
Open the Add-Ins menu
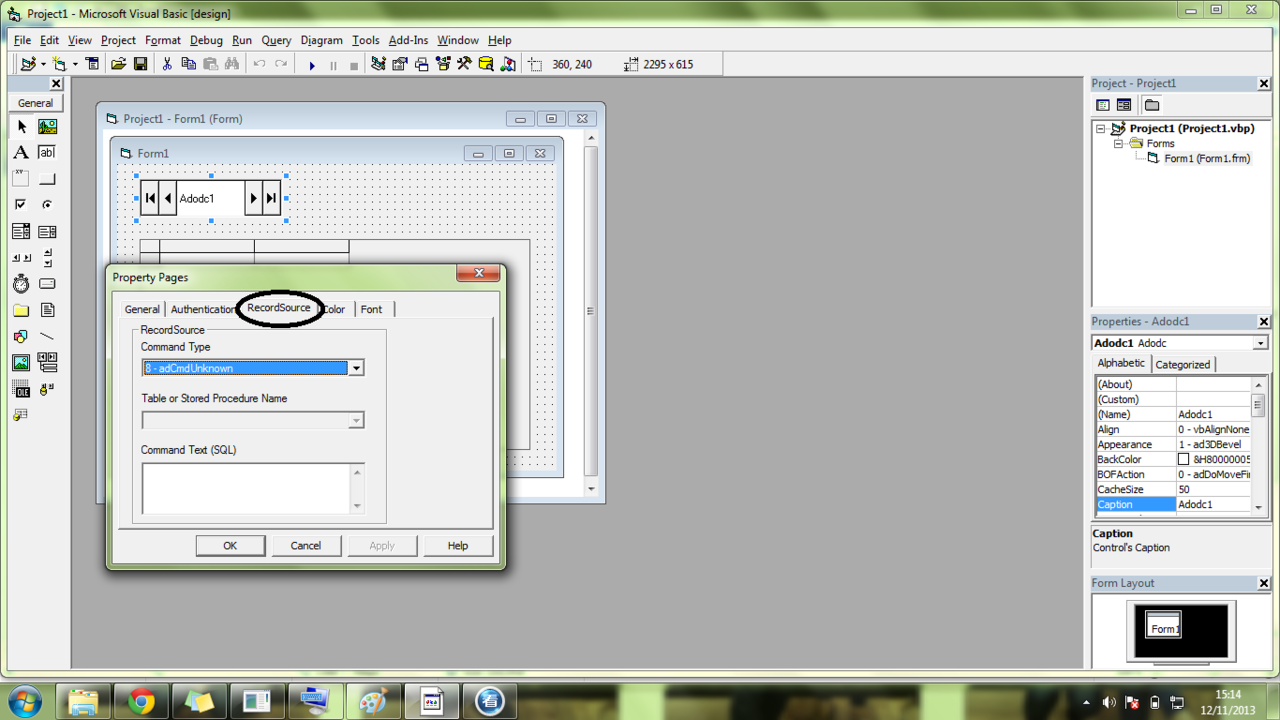pos(408,40)
